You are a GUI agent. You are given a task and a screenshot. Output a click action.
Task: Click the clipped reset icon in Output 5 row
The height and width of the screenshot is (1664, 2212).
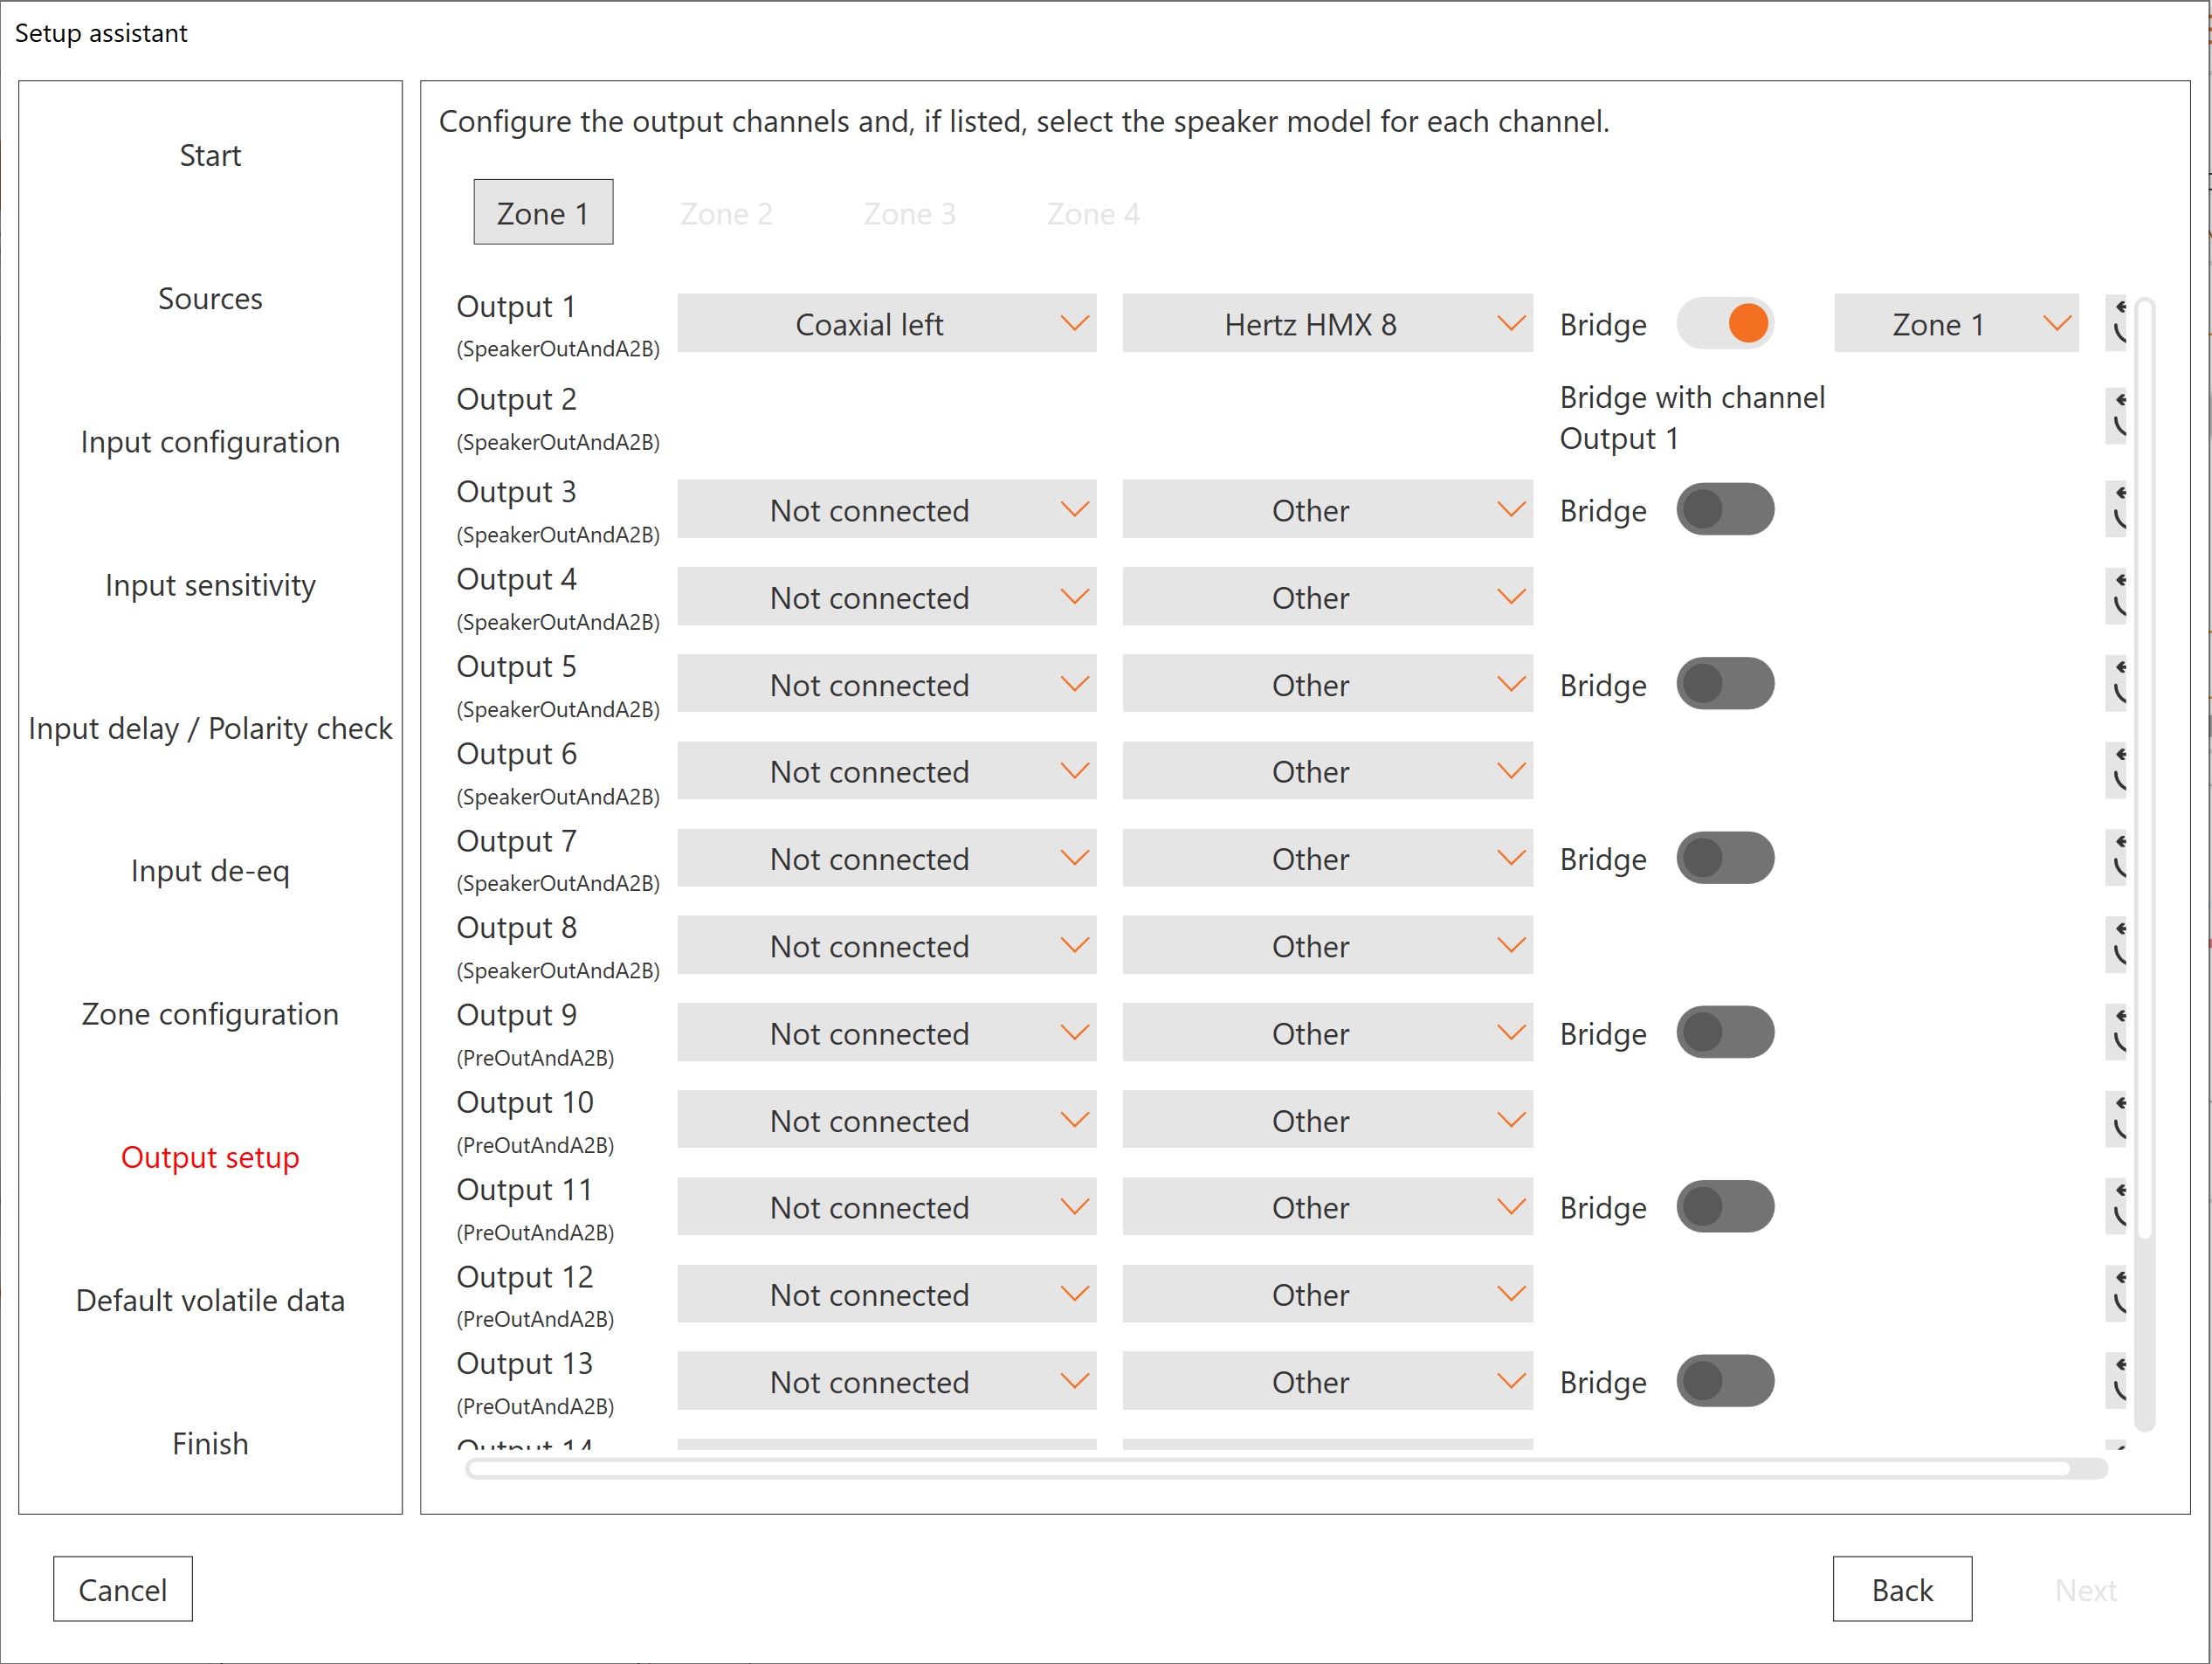point(2116,683)
